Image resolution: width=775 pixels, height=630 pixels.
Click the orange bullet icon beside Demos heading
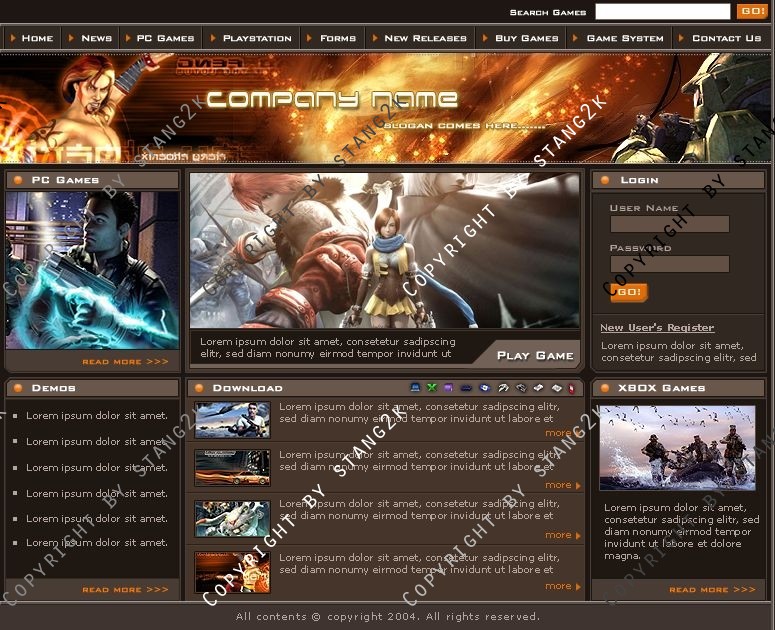(x=19, y=388)
